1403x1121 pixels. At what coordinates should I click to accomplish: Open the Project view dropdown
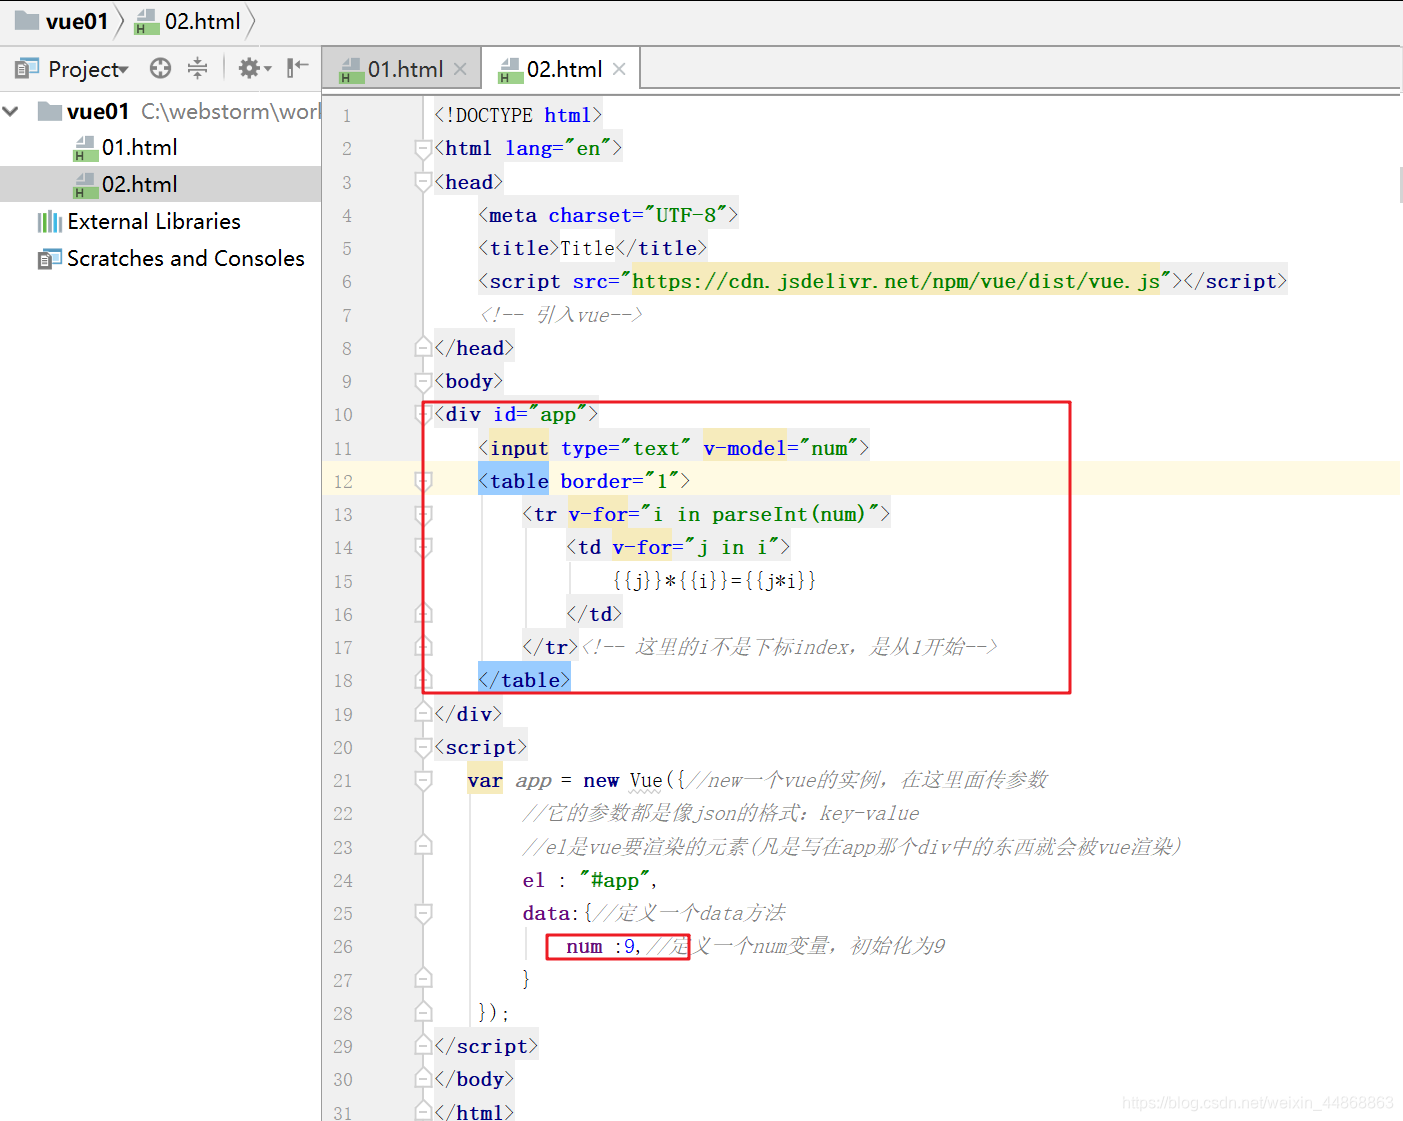88,69
